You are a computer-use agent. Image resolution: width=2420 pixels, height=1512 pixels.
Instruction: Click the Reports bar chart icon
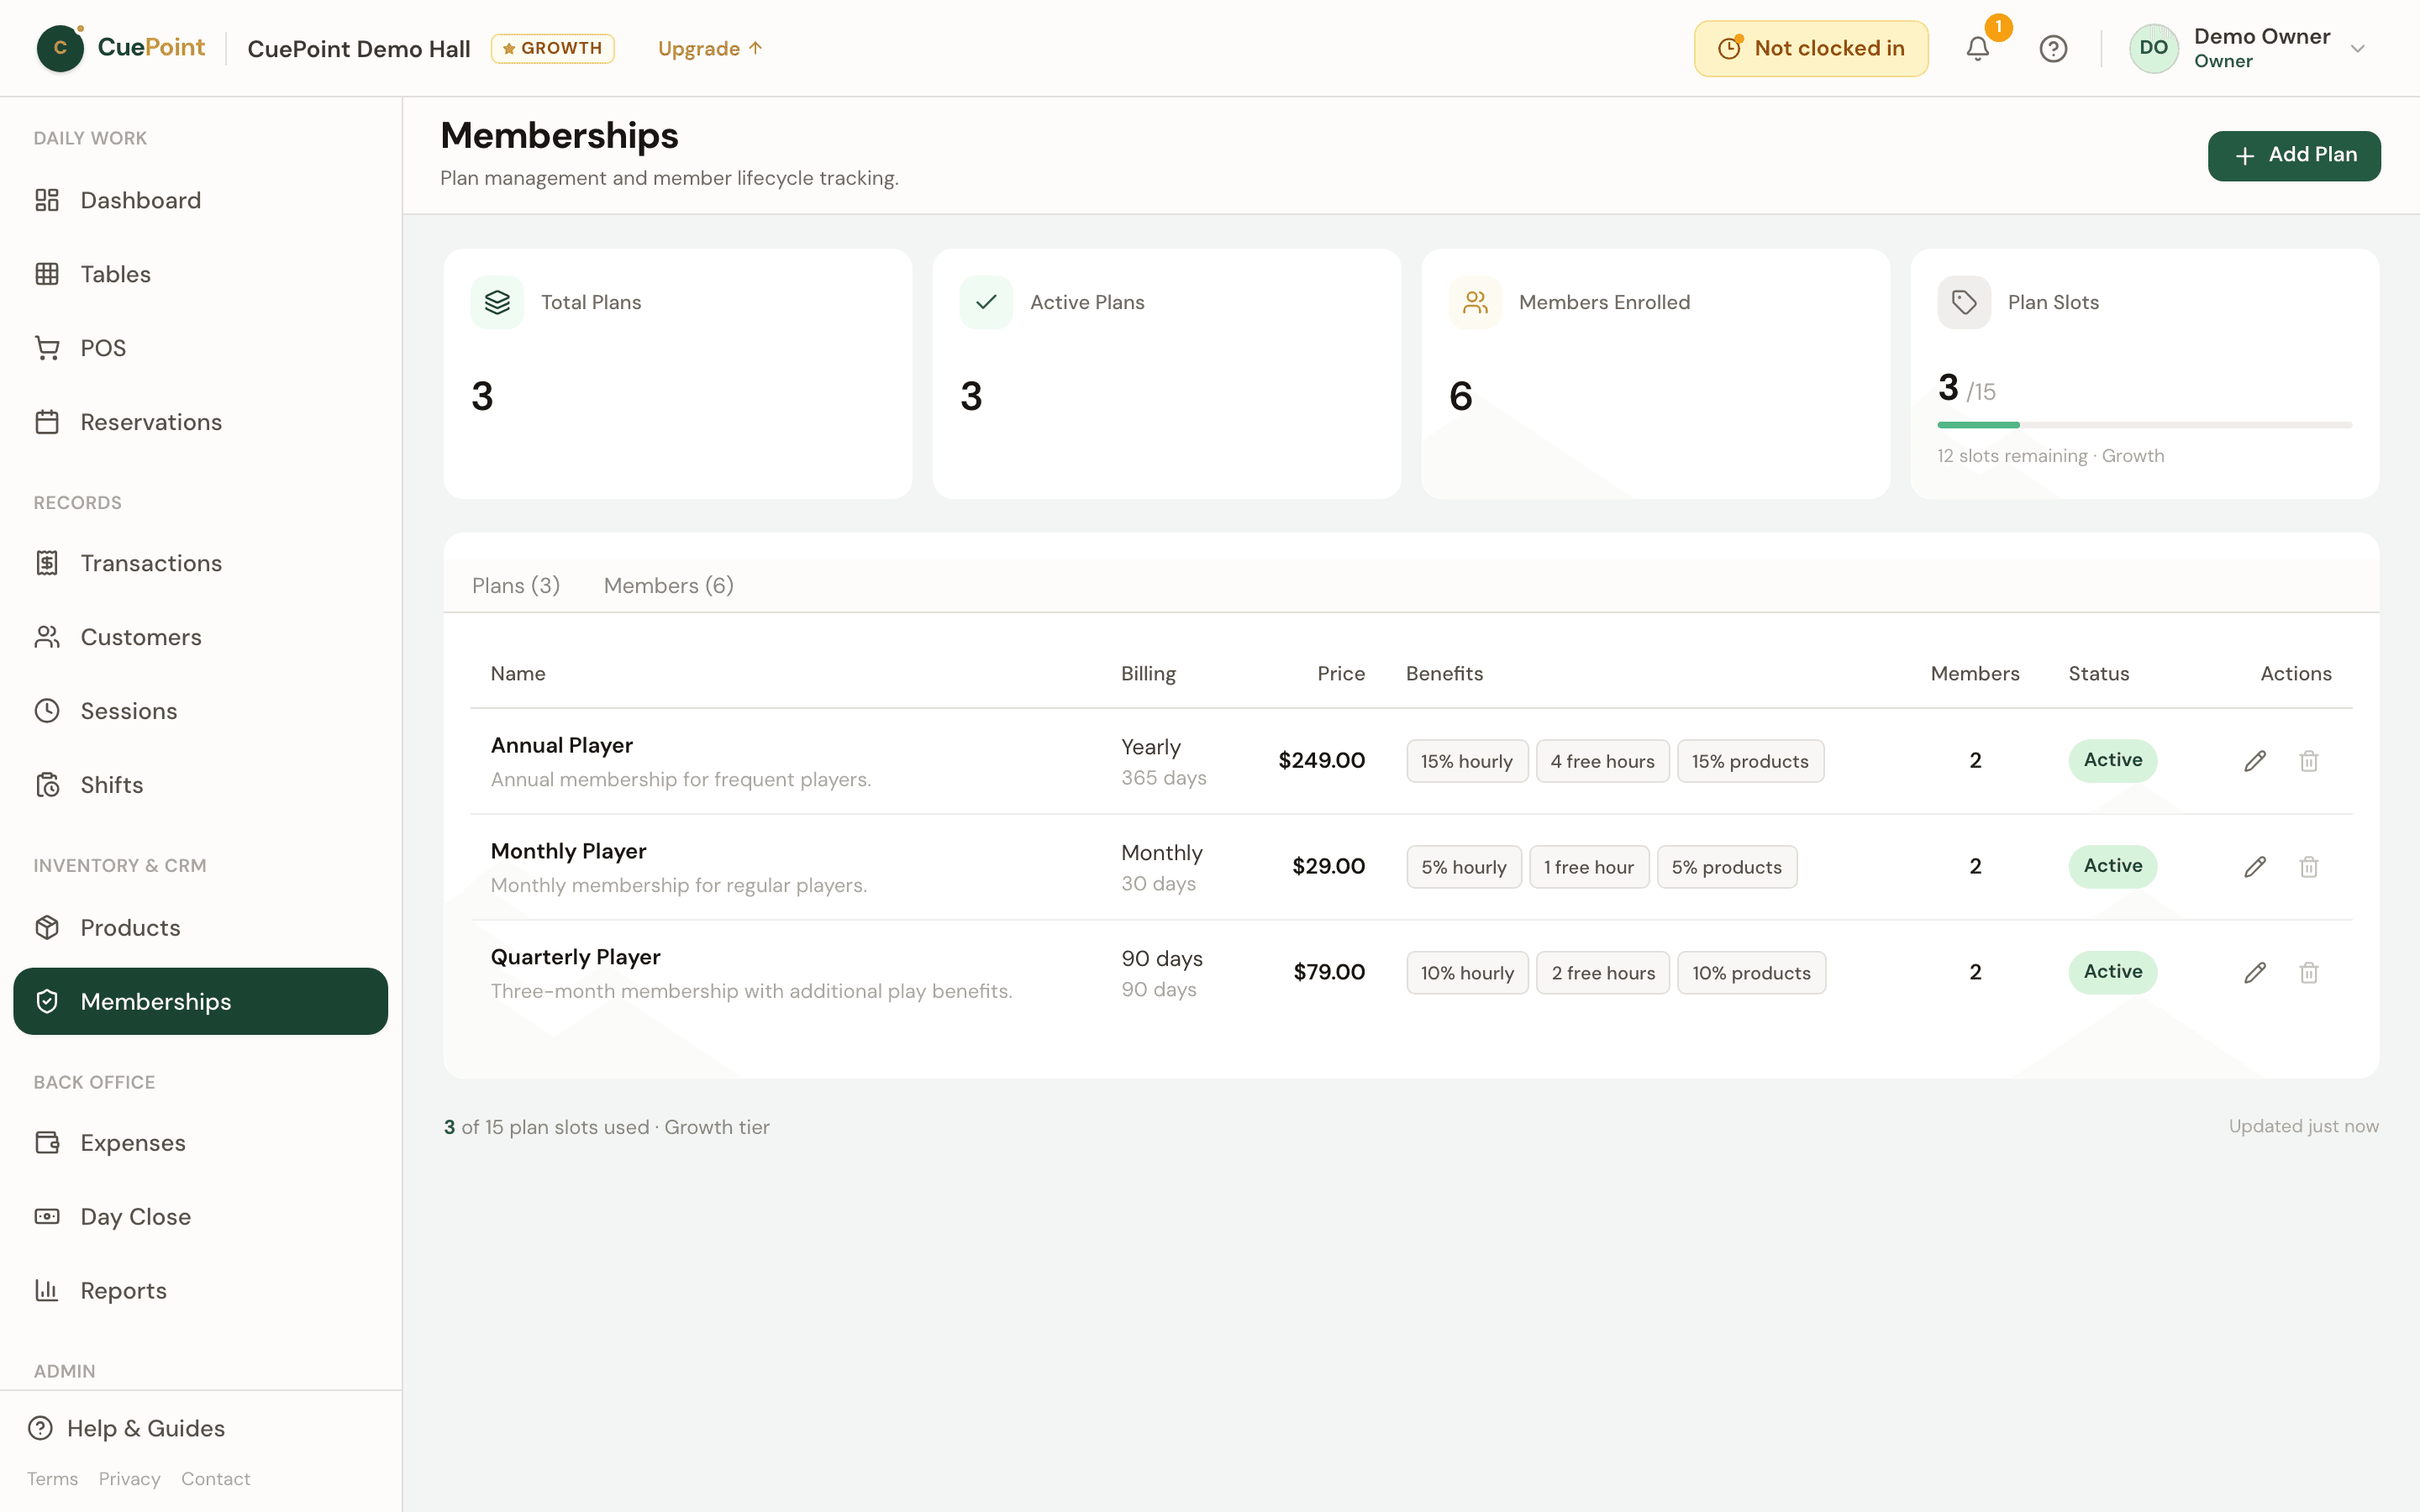[47, 1290]
